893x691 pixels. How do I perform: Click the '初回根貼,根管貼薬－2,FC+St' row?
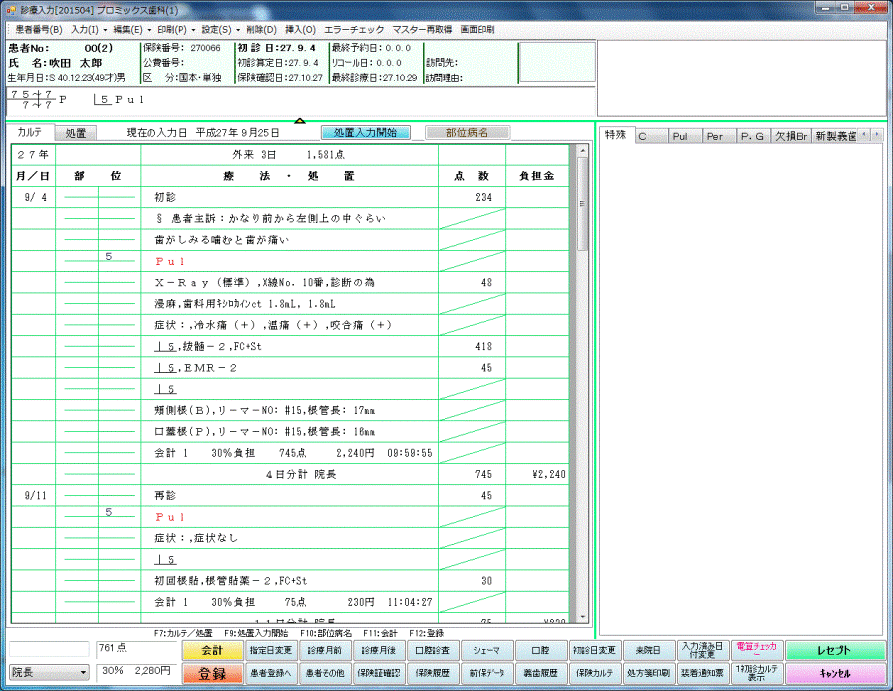(x=290, y=581)
